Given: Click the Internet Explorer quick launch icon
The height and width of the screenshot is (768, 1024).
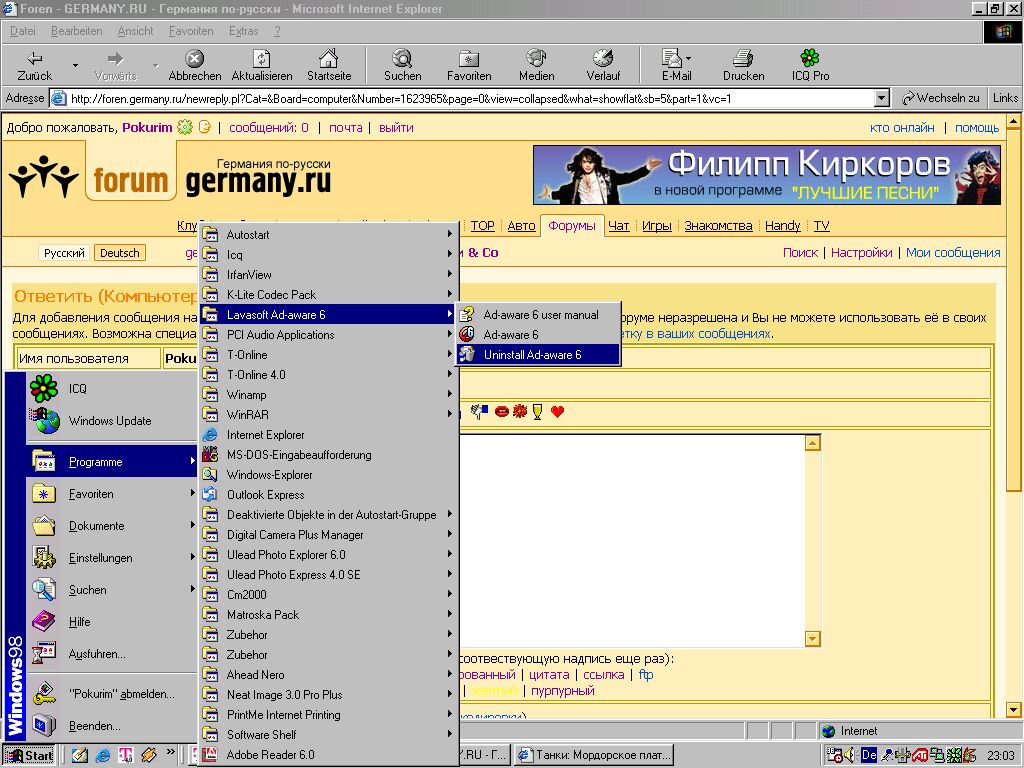Looking at the screenshot, I should [x=103, y=755].
